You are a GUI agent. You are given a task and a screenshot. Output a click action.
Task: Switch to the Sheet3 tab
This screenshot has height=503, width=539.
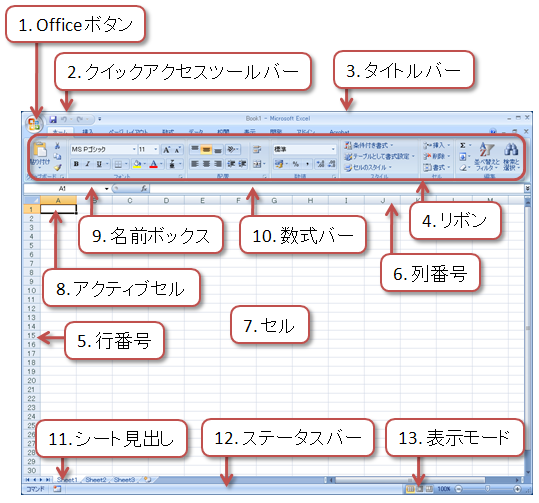(x=124, y=479)
